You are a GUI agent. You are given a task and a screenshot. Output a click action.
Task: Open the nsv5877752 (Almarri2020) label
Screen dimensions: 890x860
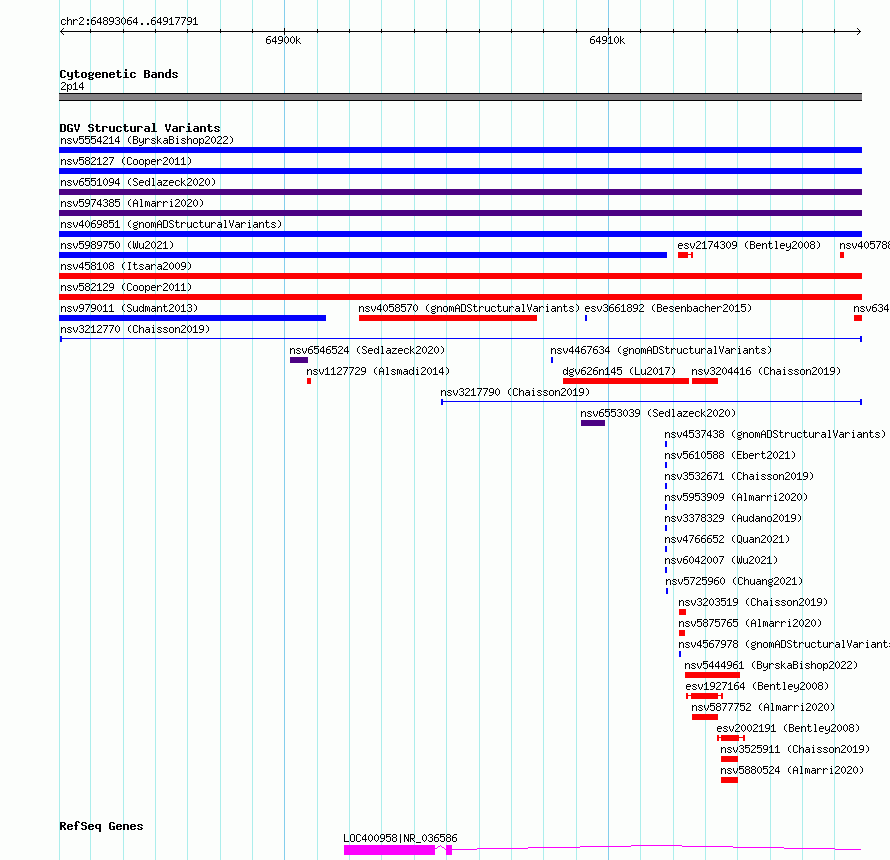[x=763, y=707]
